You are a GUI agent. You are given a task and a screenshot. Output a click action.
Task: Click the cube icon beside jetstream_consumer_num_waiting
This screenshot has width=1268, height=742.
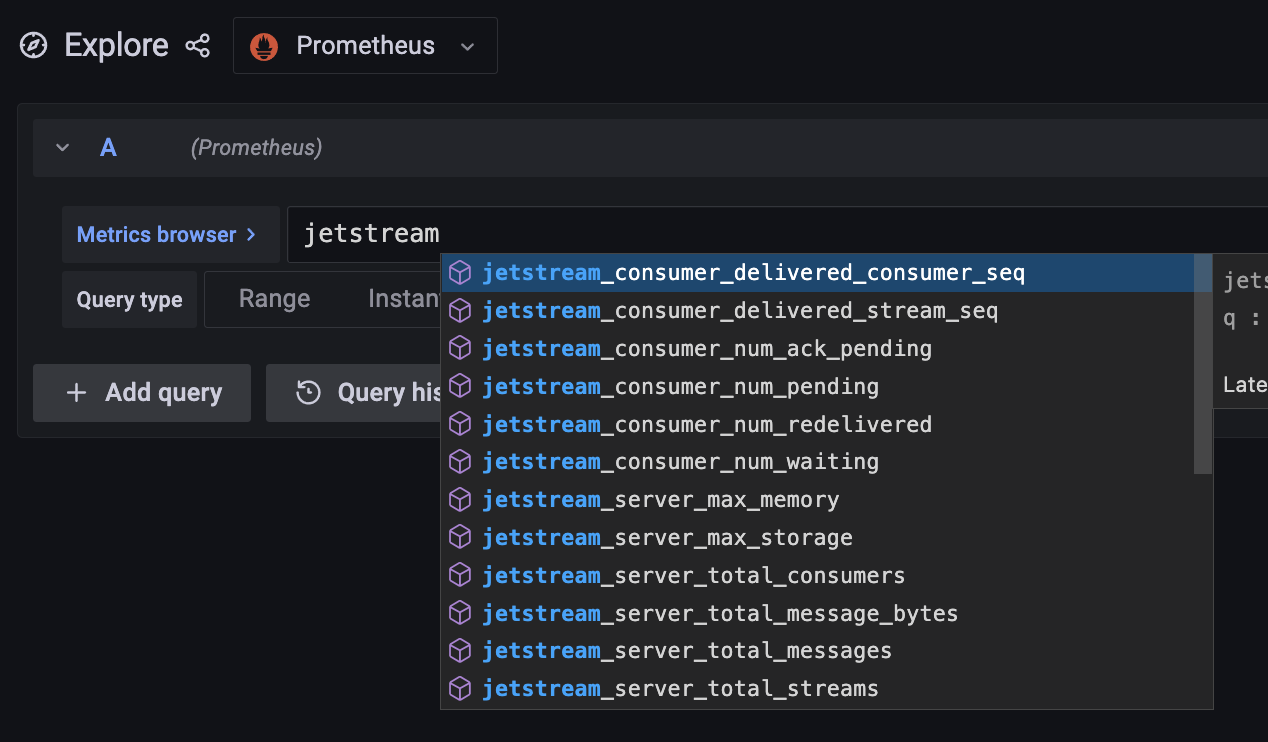click(x=460, y=461)
